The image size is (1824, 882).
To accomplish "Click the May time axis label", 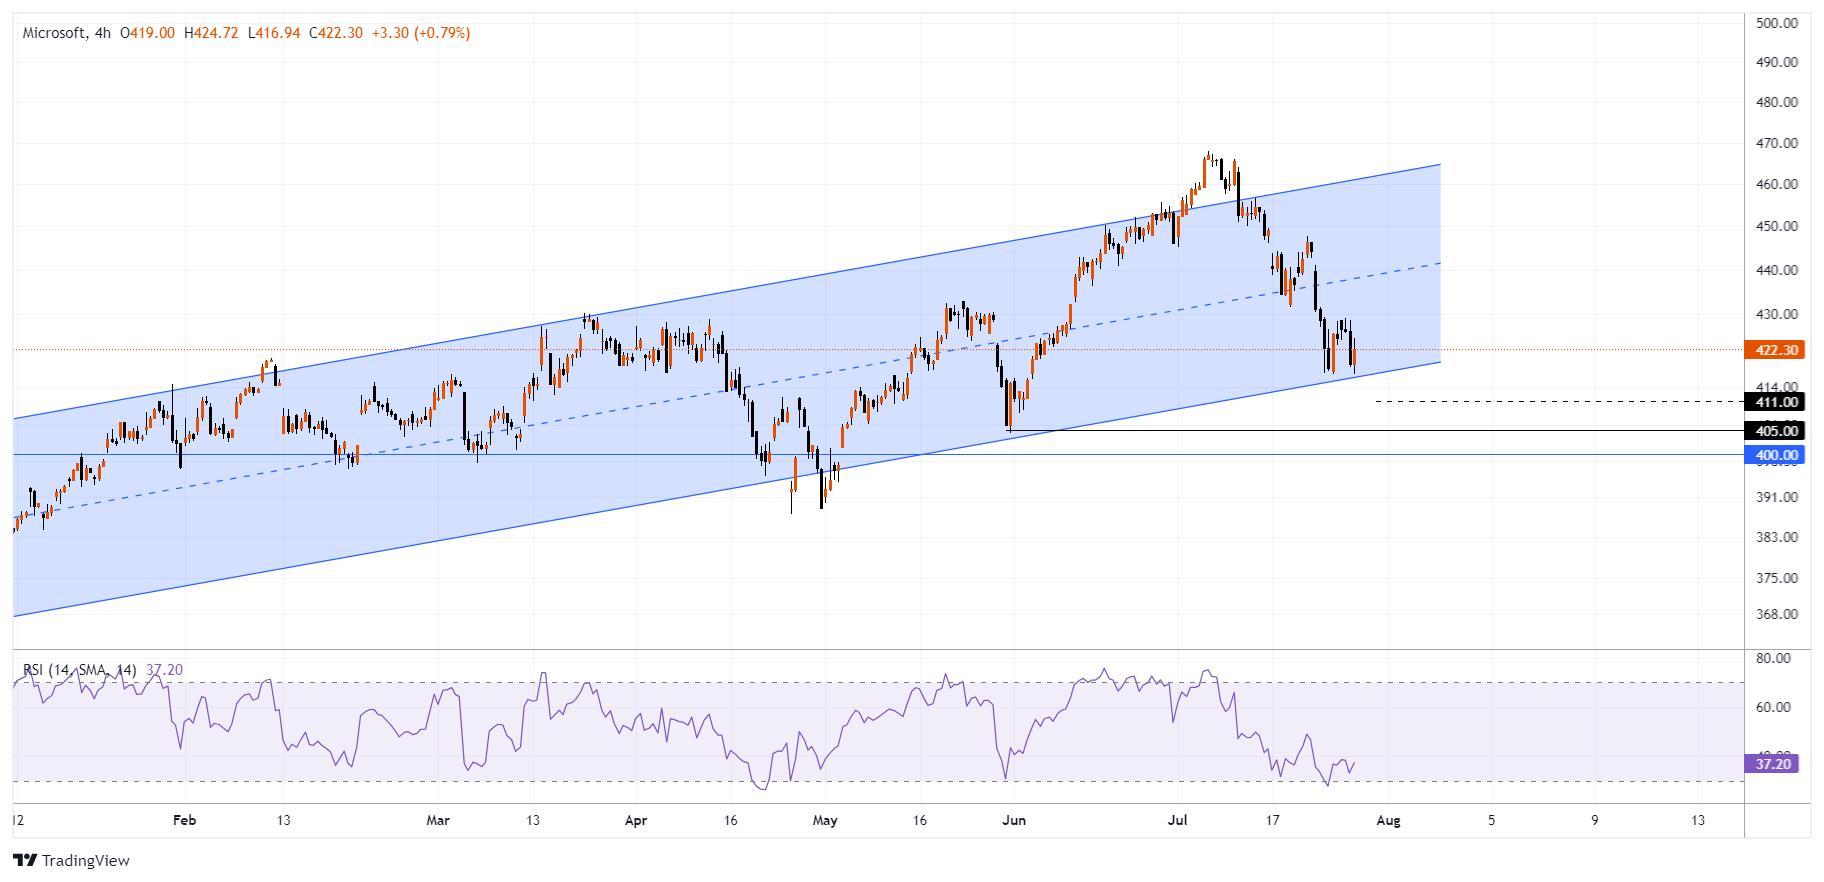I will 825,820.
